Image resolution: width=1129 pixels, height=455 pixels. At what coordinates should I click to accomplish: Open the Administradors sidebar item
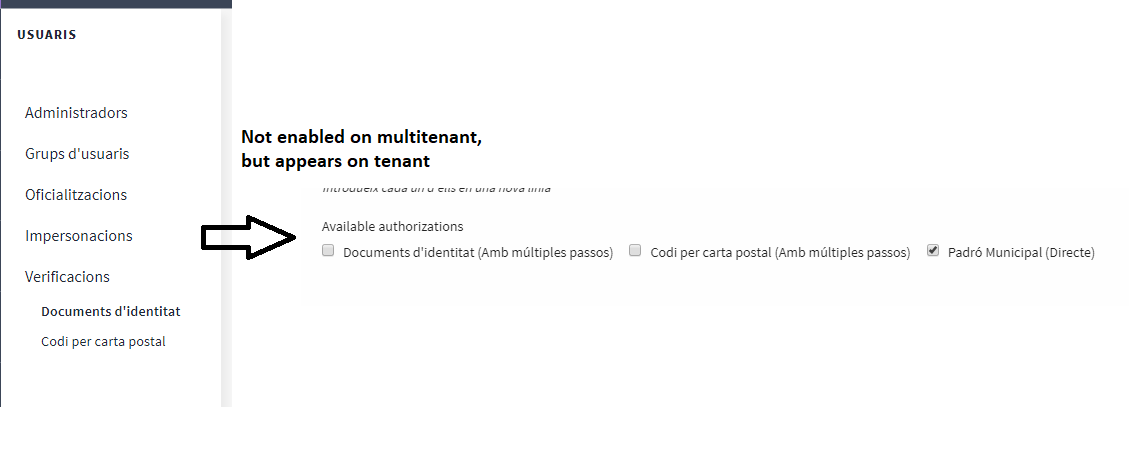coord(76,113)
